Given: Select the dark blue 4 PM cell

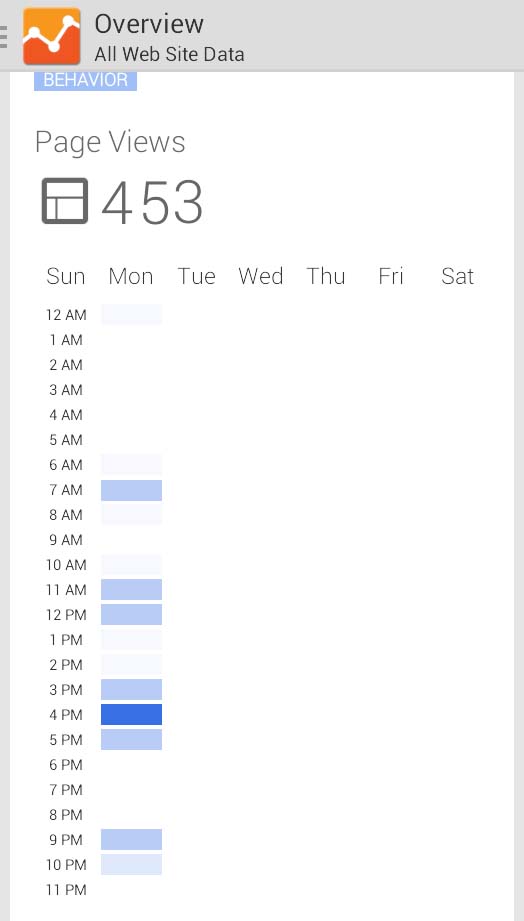Looking at the screenshot, I should tap(132, 715).
